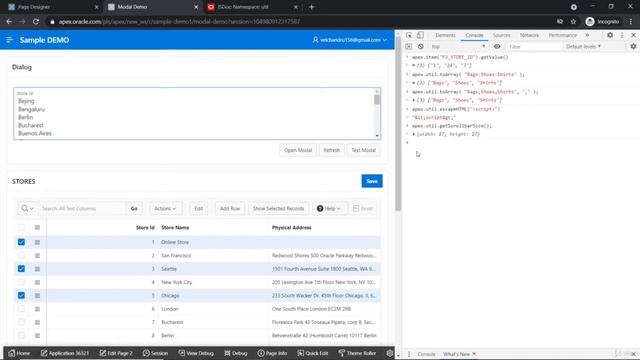Viewport: 640px width, 360px height.
Task: Open the user account dropdown
Action: [350, 40]
